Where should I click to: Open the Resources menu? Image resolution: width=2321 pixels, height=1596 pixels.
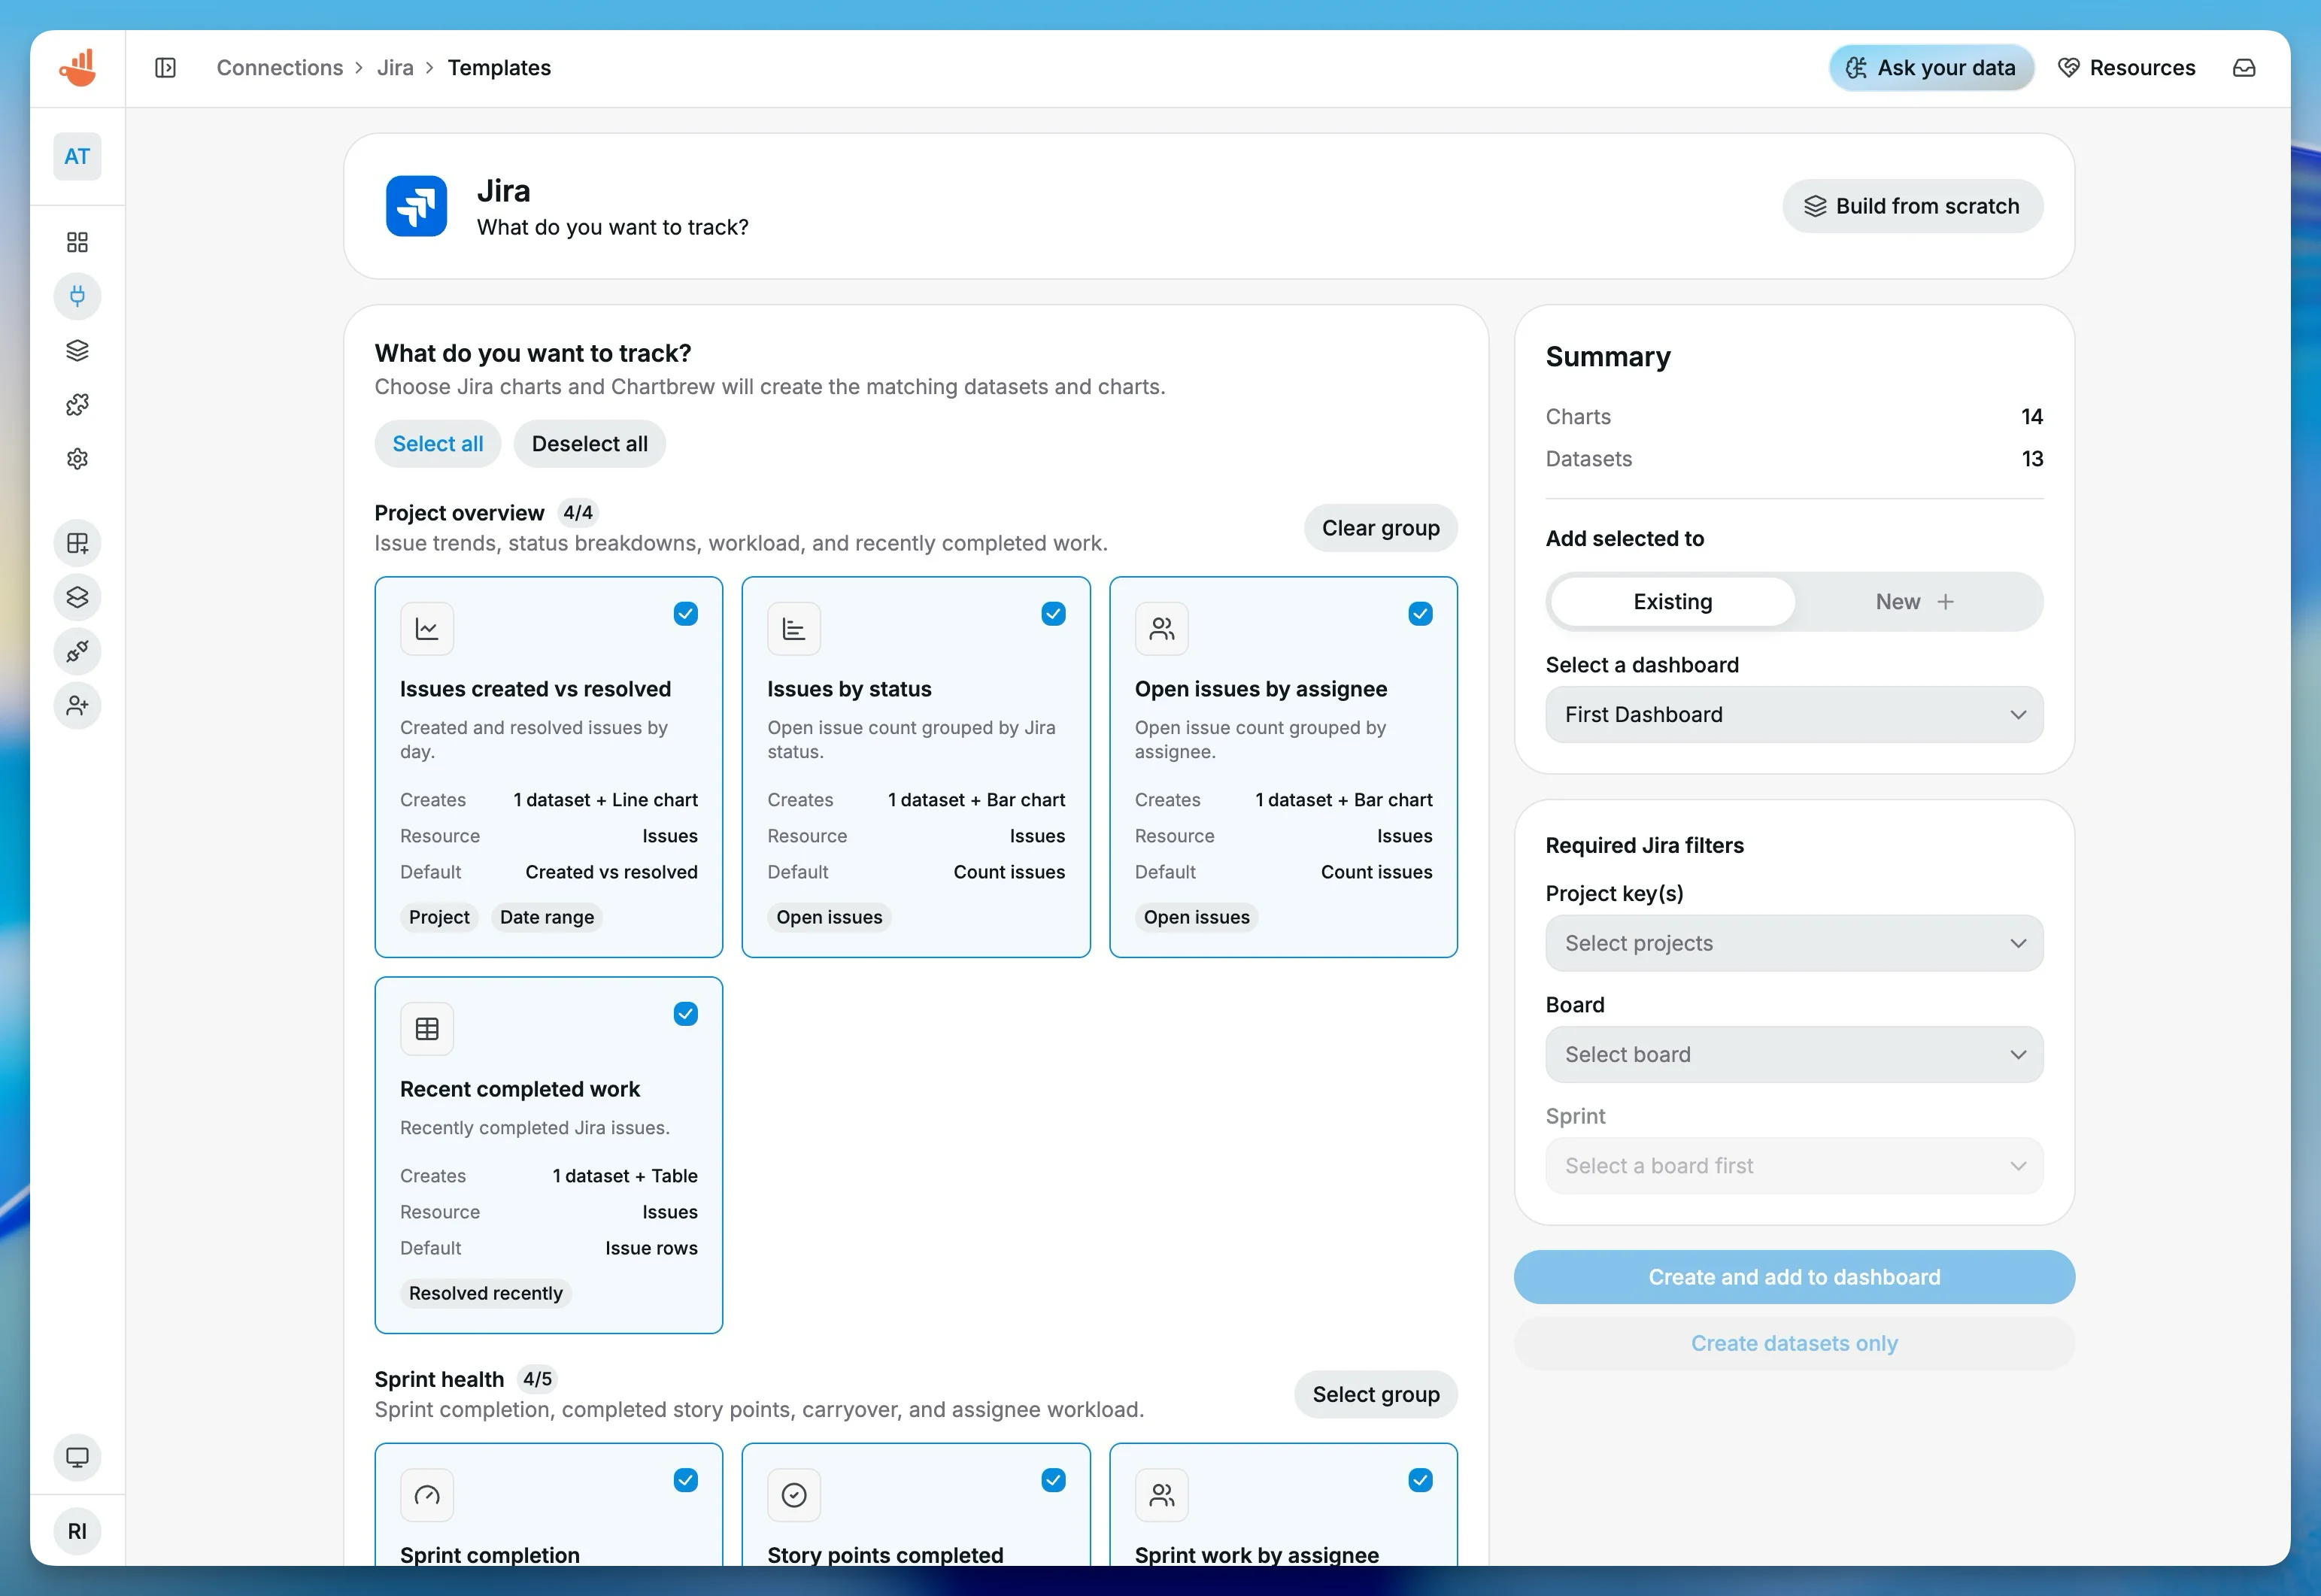point(2126,67)
